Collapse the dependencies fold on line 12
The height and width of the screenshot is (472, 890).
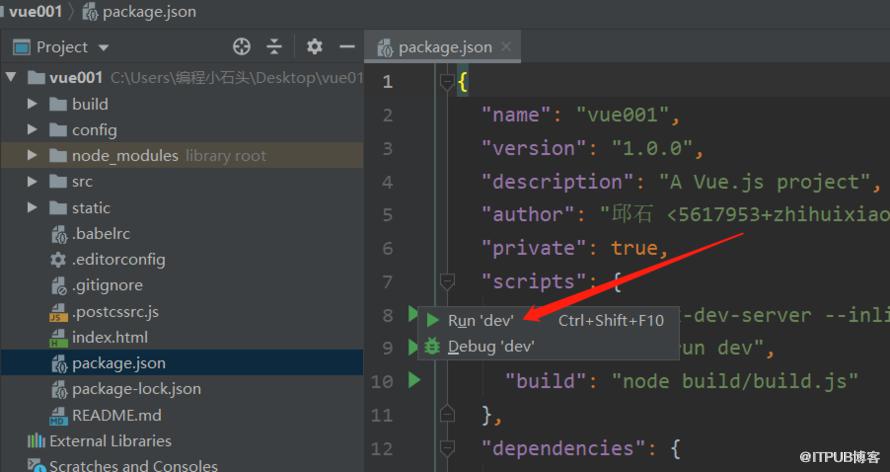[x=447, y=448]
